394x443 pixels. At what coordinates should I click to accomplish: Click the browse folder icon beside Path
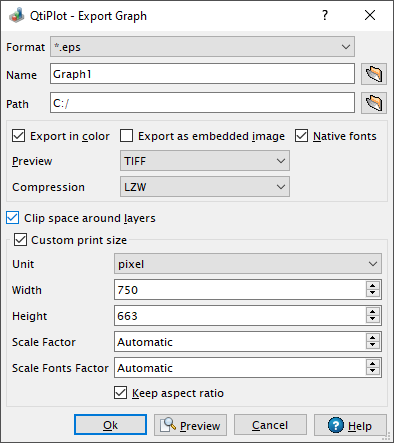click(374, 103)
